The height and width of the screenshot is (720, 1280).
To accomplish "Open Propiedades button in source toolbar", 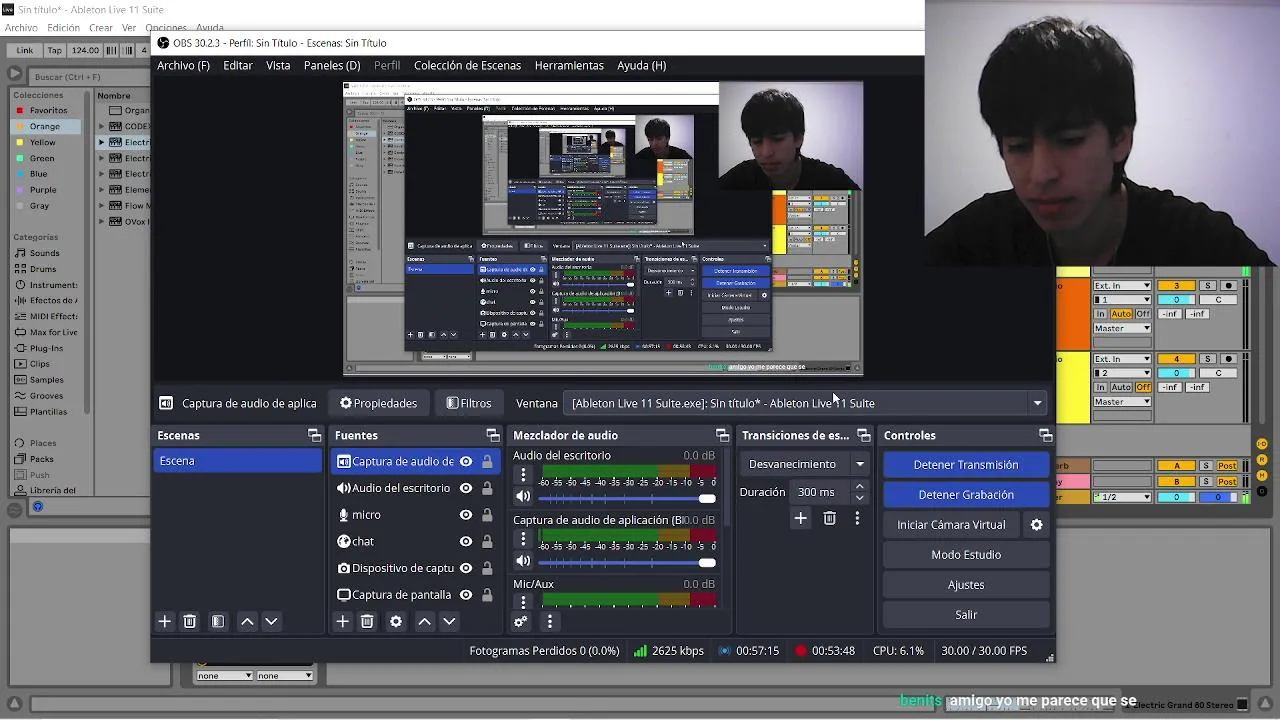I will click(x=378, y=403).
